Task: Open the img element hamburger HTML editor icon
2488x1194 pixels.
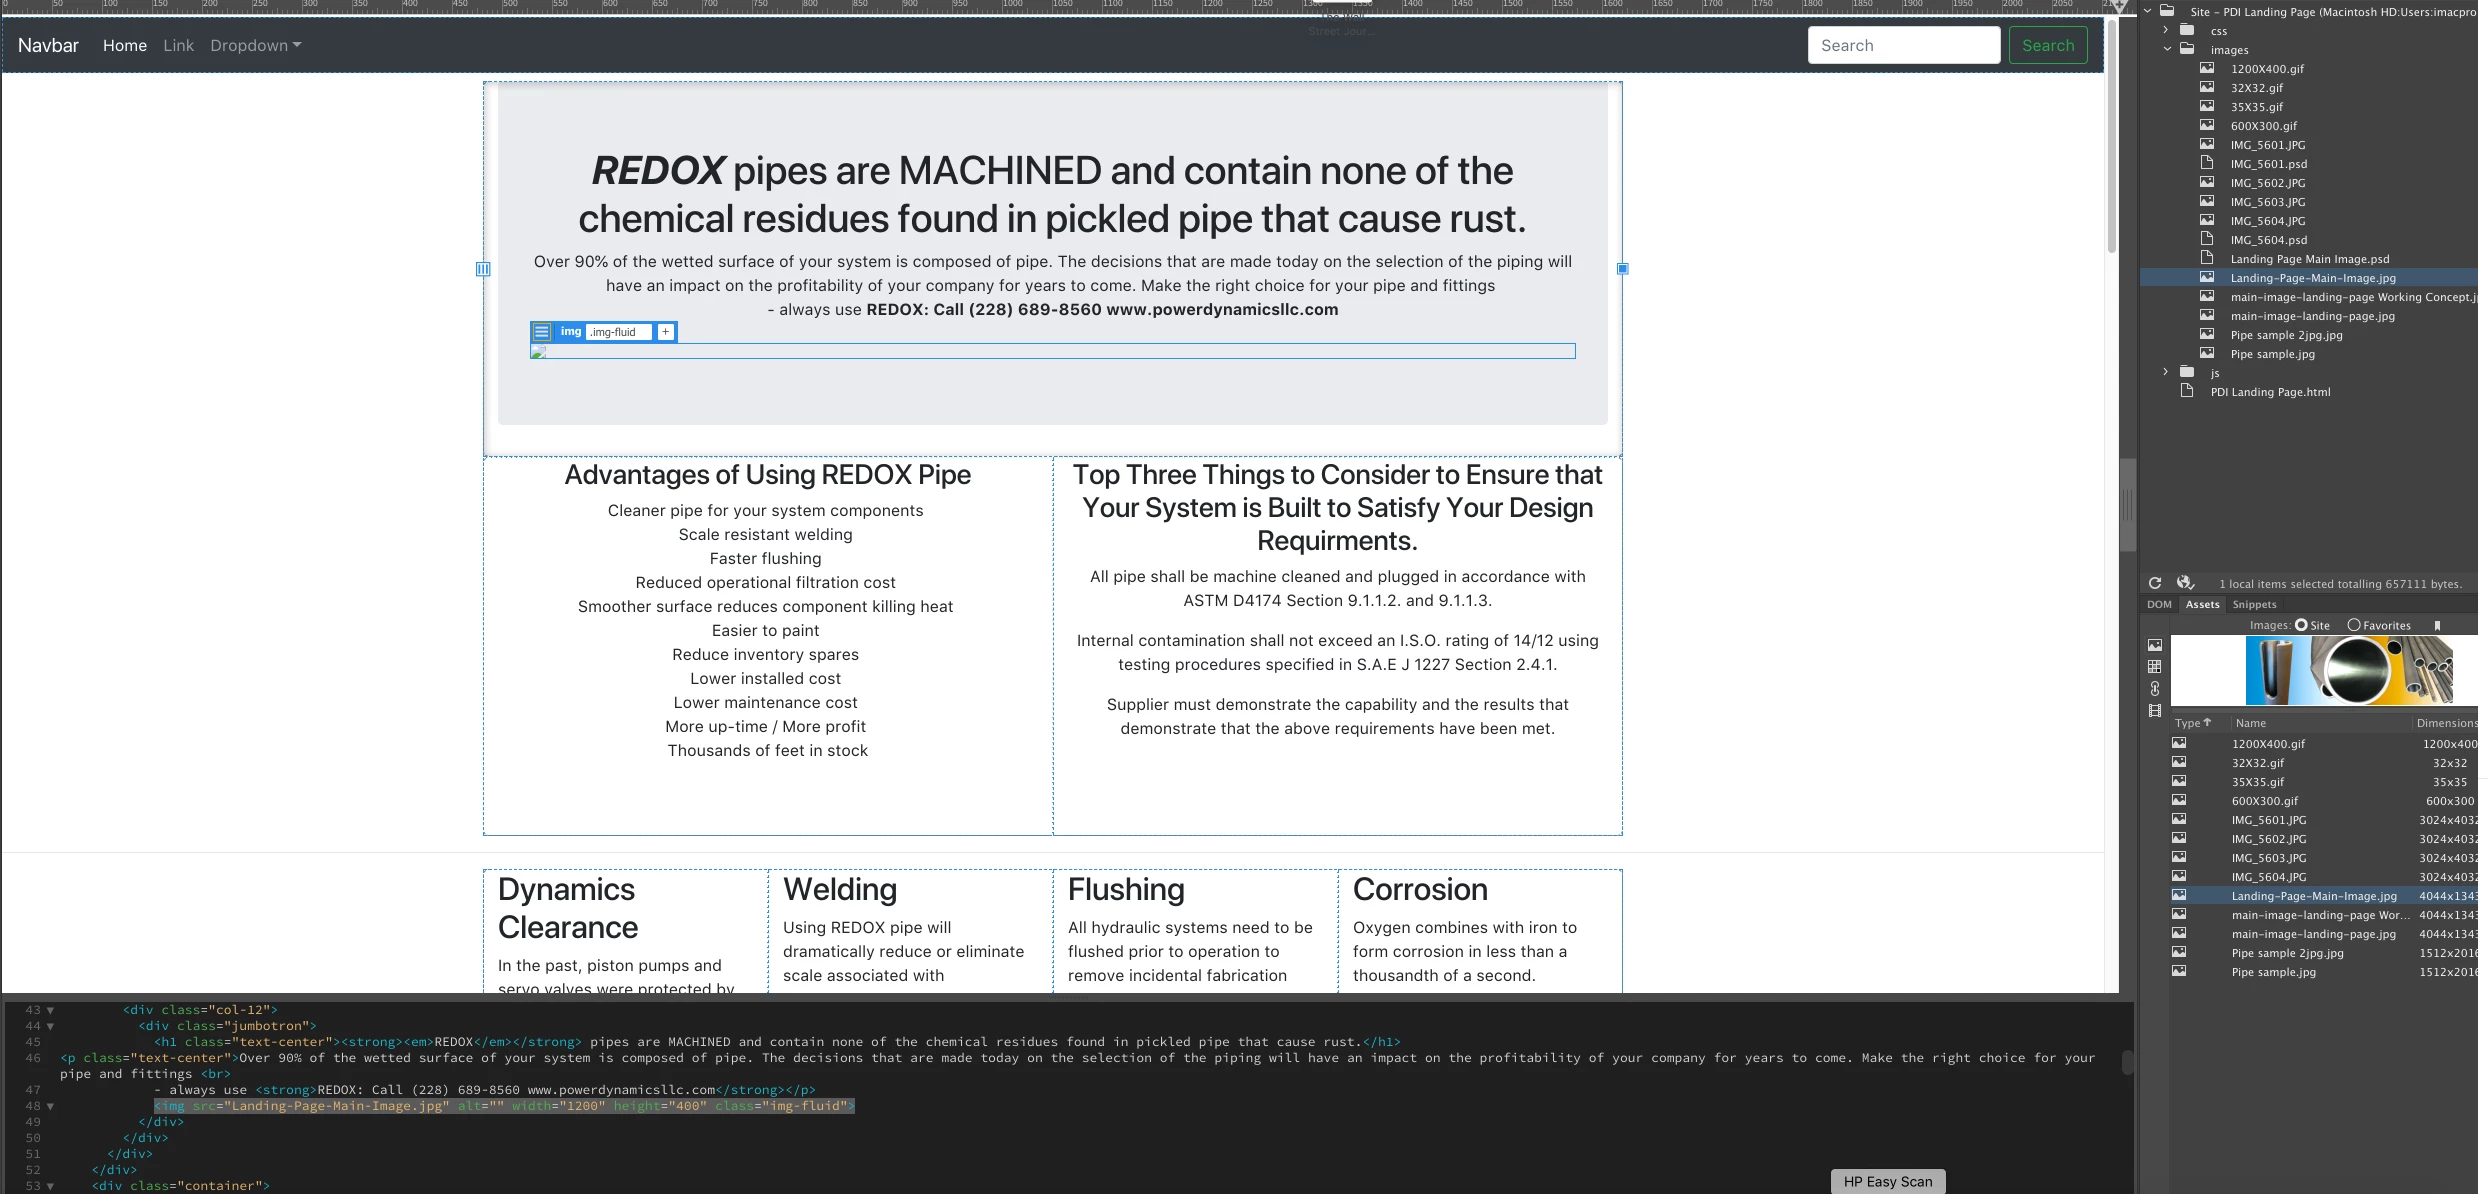Action: [542, 332]
